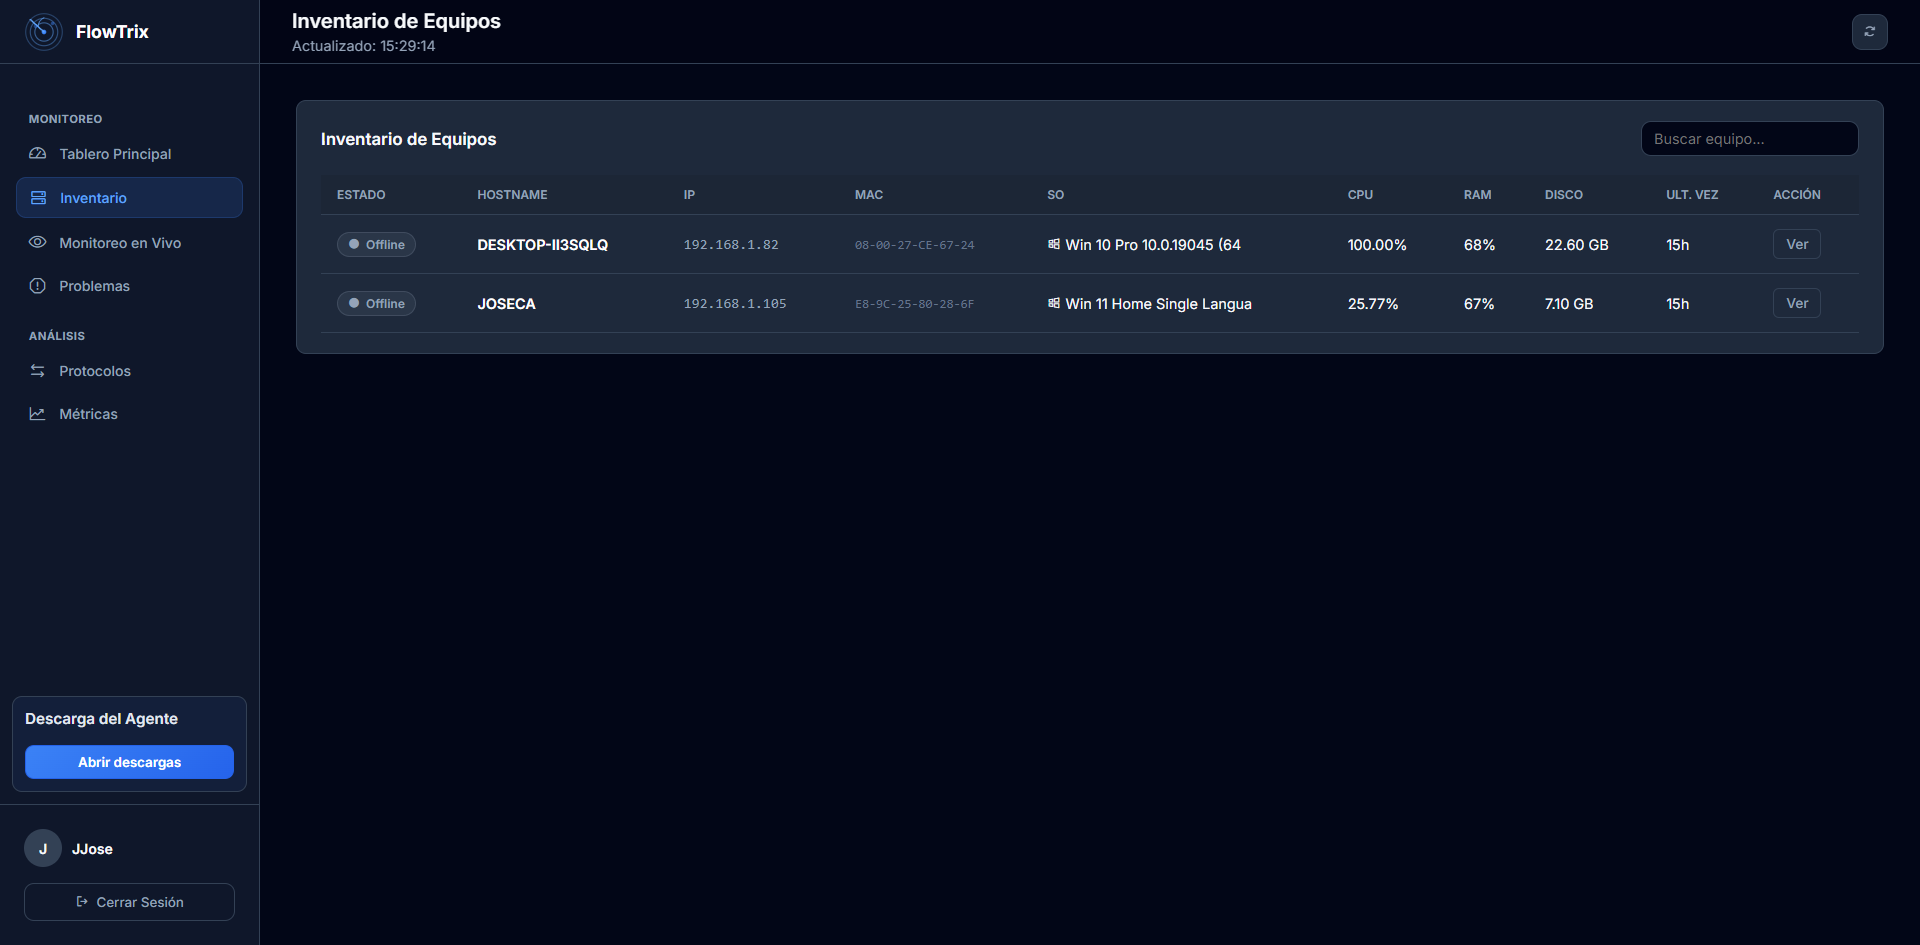Click the Protocolos arrows icon

tap(38, 371)
